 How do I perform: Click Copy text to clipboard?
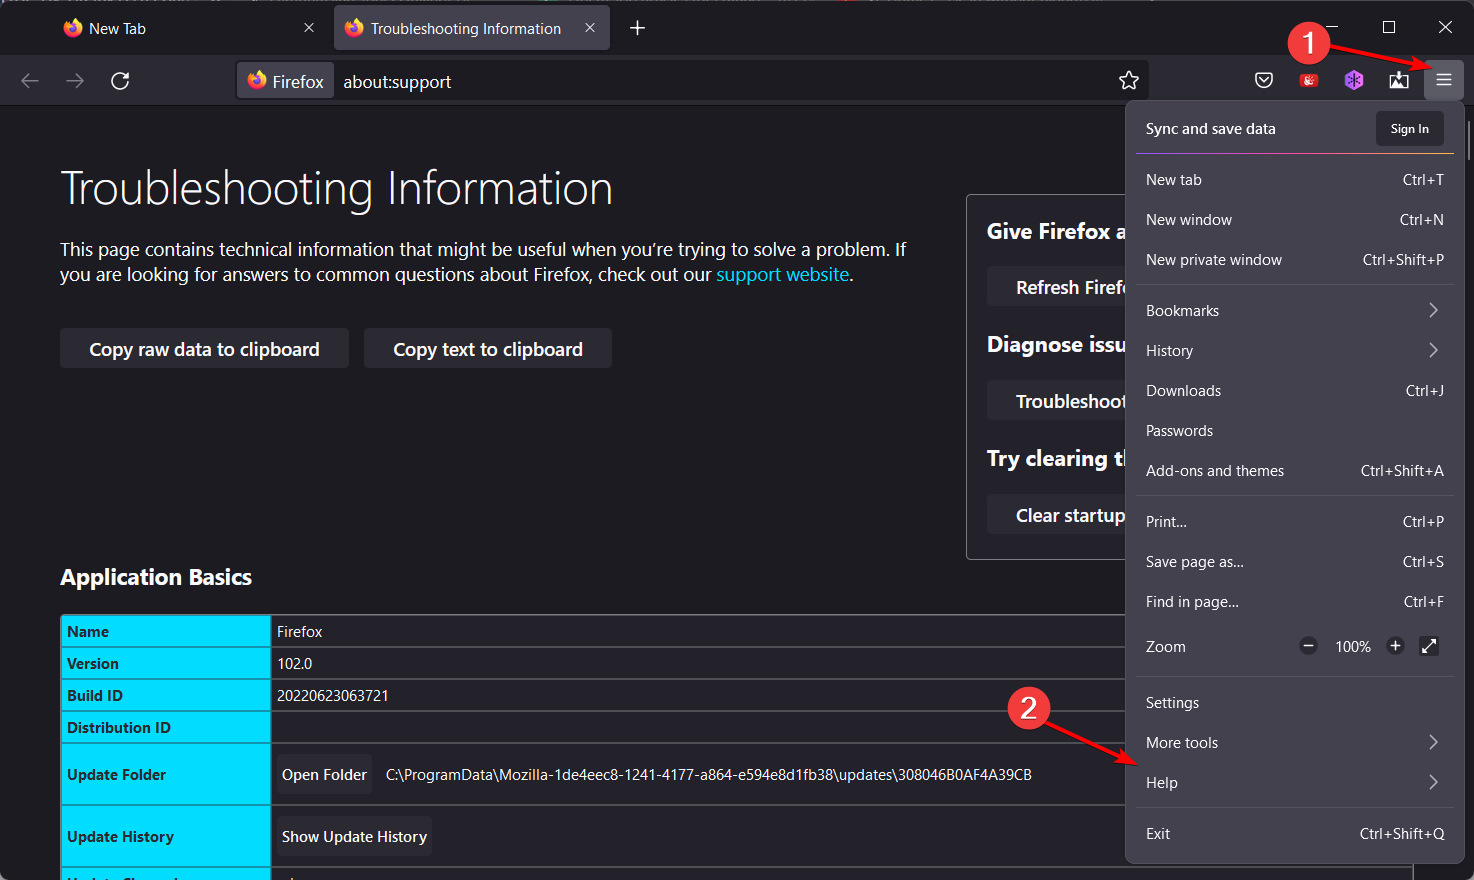click(488, 348)
